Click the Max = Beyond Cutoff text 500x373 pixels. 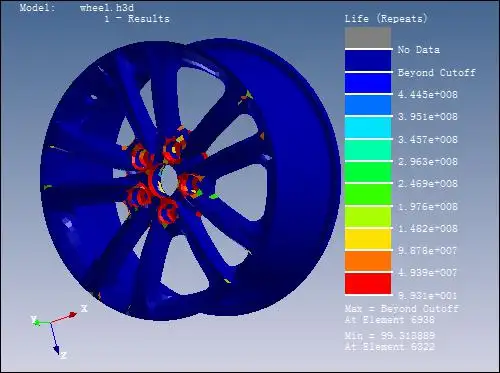[402, 309]
